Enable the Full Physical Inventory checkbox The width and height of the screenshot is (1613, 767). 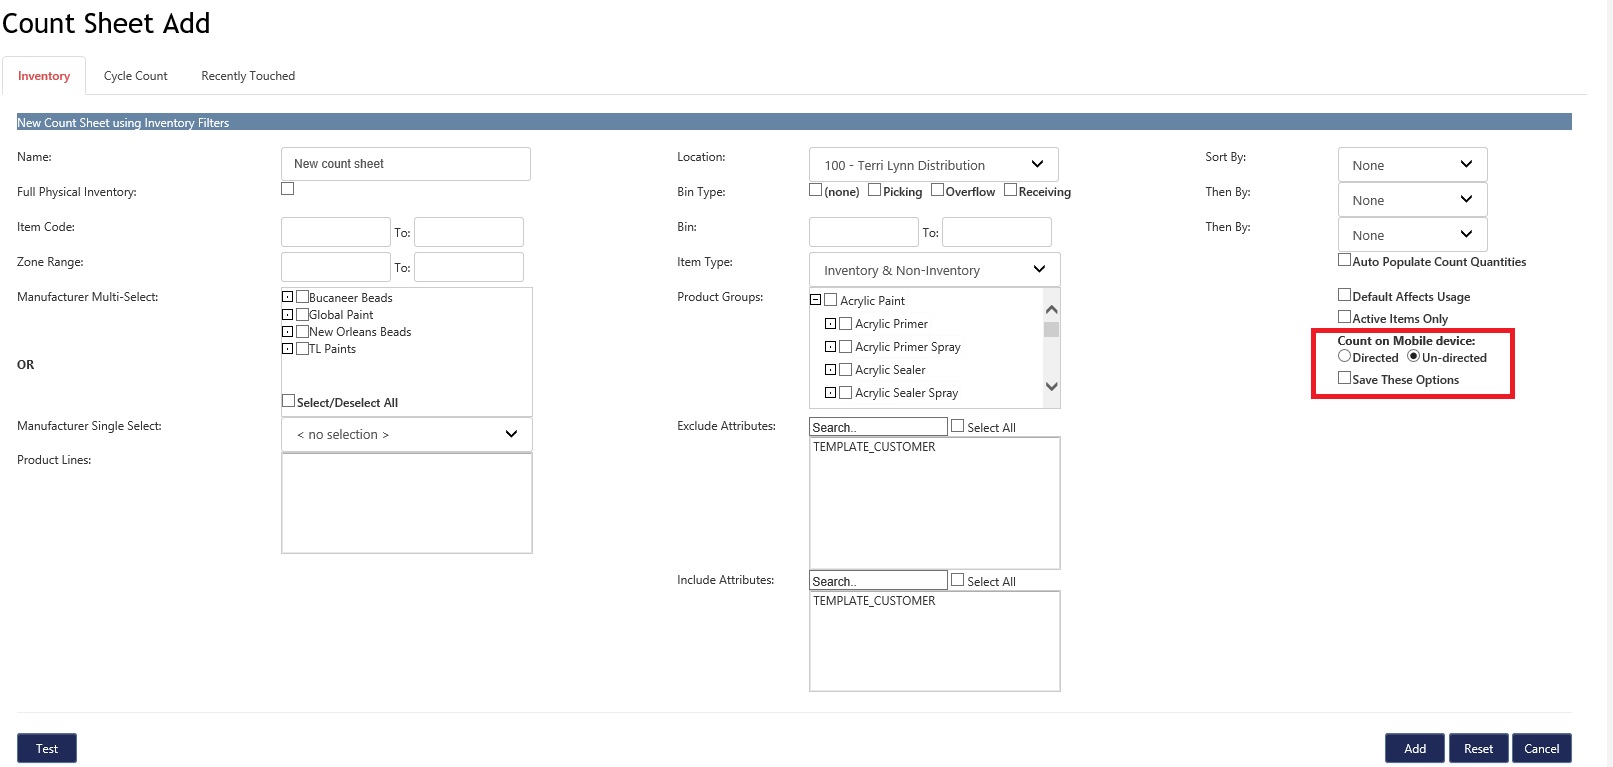pyautogui.click(x=288, y=189)
